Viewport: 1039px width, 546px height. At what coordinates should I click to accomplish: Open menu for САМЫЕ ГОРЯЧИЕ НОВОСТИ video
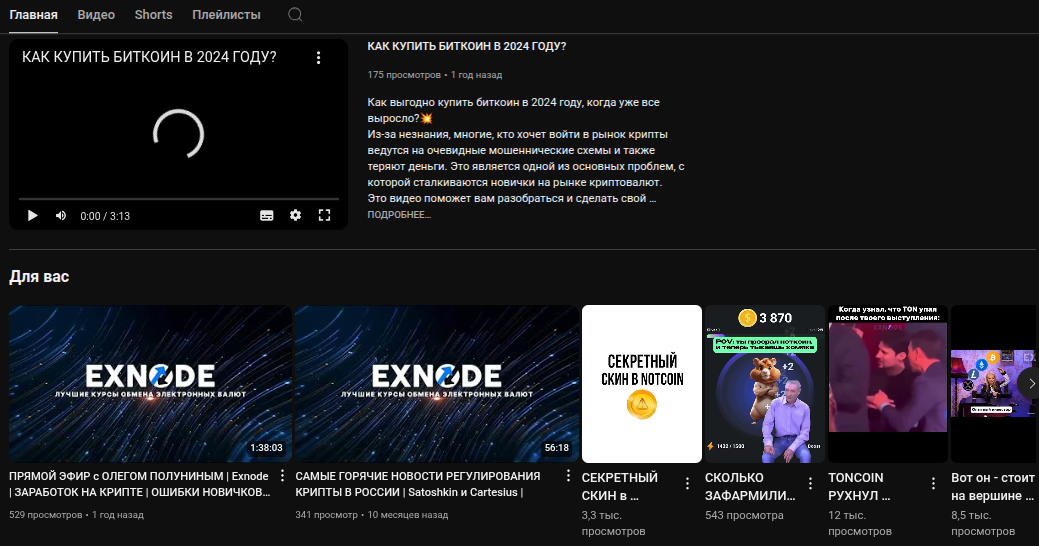(568, 476)
